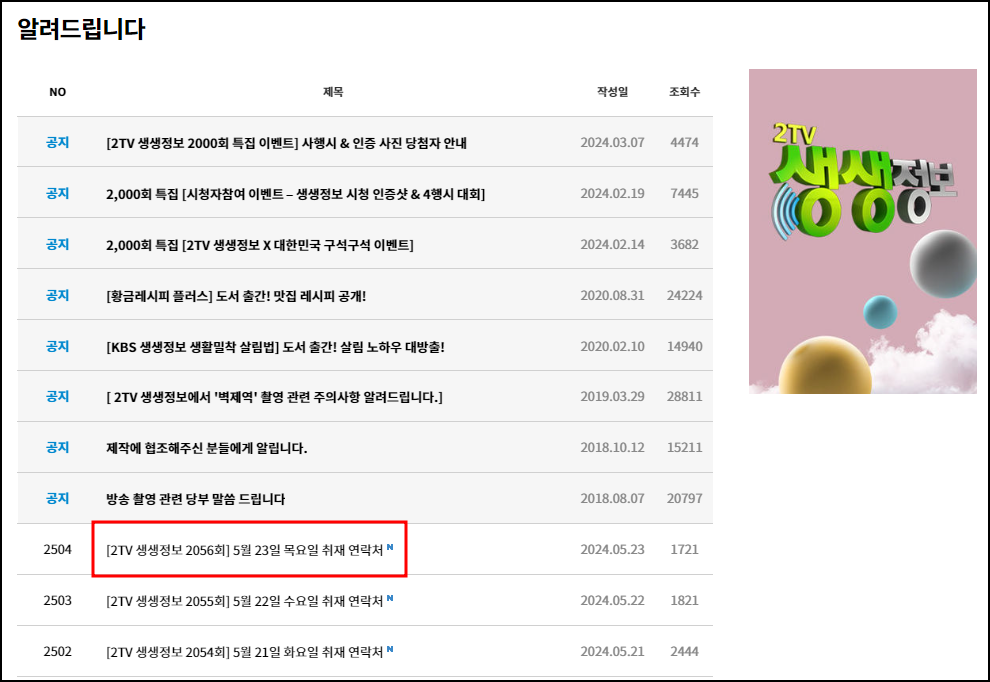Click the view count 2444
The width and height of the screenshot is (990, 682).
tap(684, 652)
